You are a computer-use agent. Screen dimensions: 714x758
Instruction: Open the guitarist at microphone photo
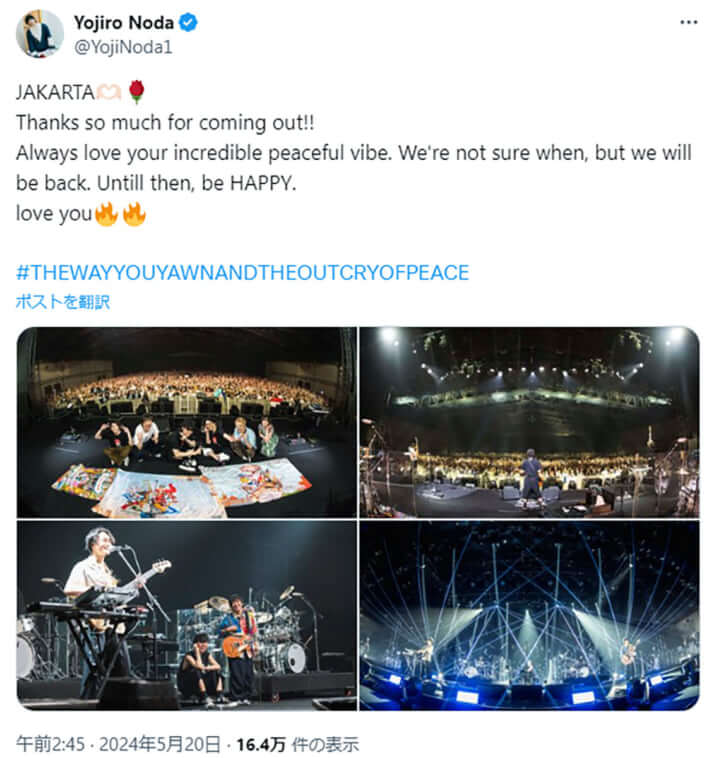186,614
